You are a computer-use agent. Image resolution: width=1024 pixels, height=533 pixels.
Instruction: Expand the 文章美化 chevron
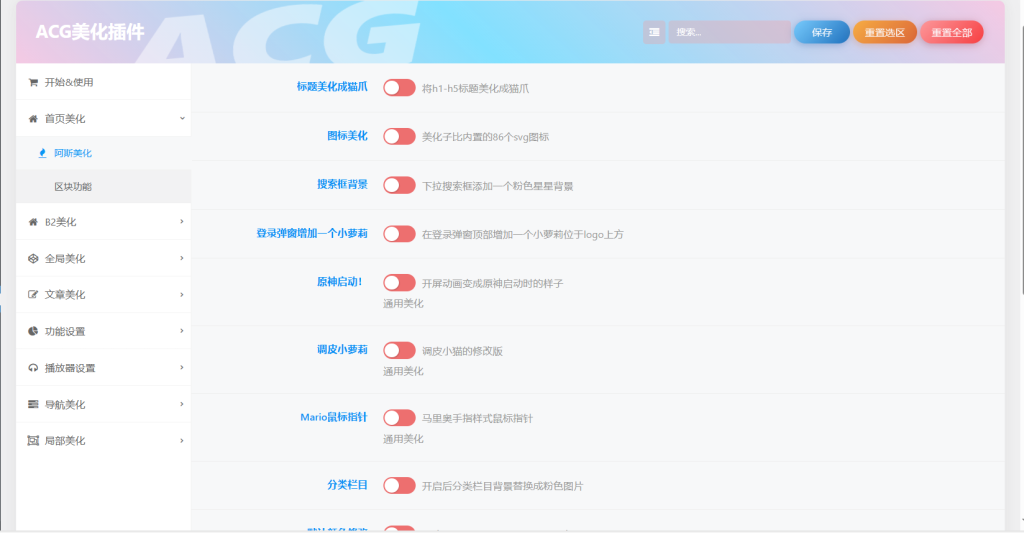182,295
